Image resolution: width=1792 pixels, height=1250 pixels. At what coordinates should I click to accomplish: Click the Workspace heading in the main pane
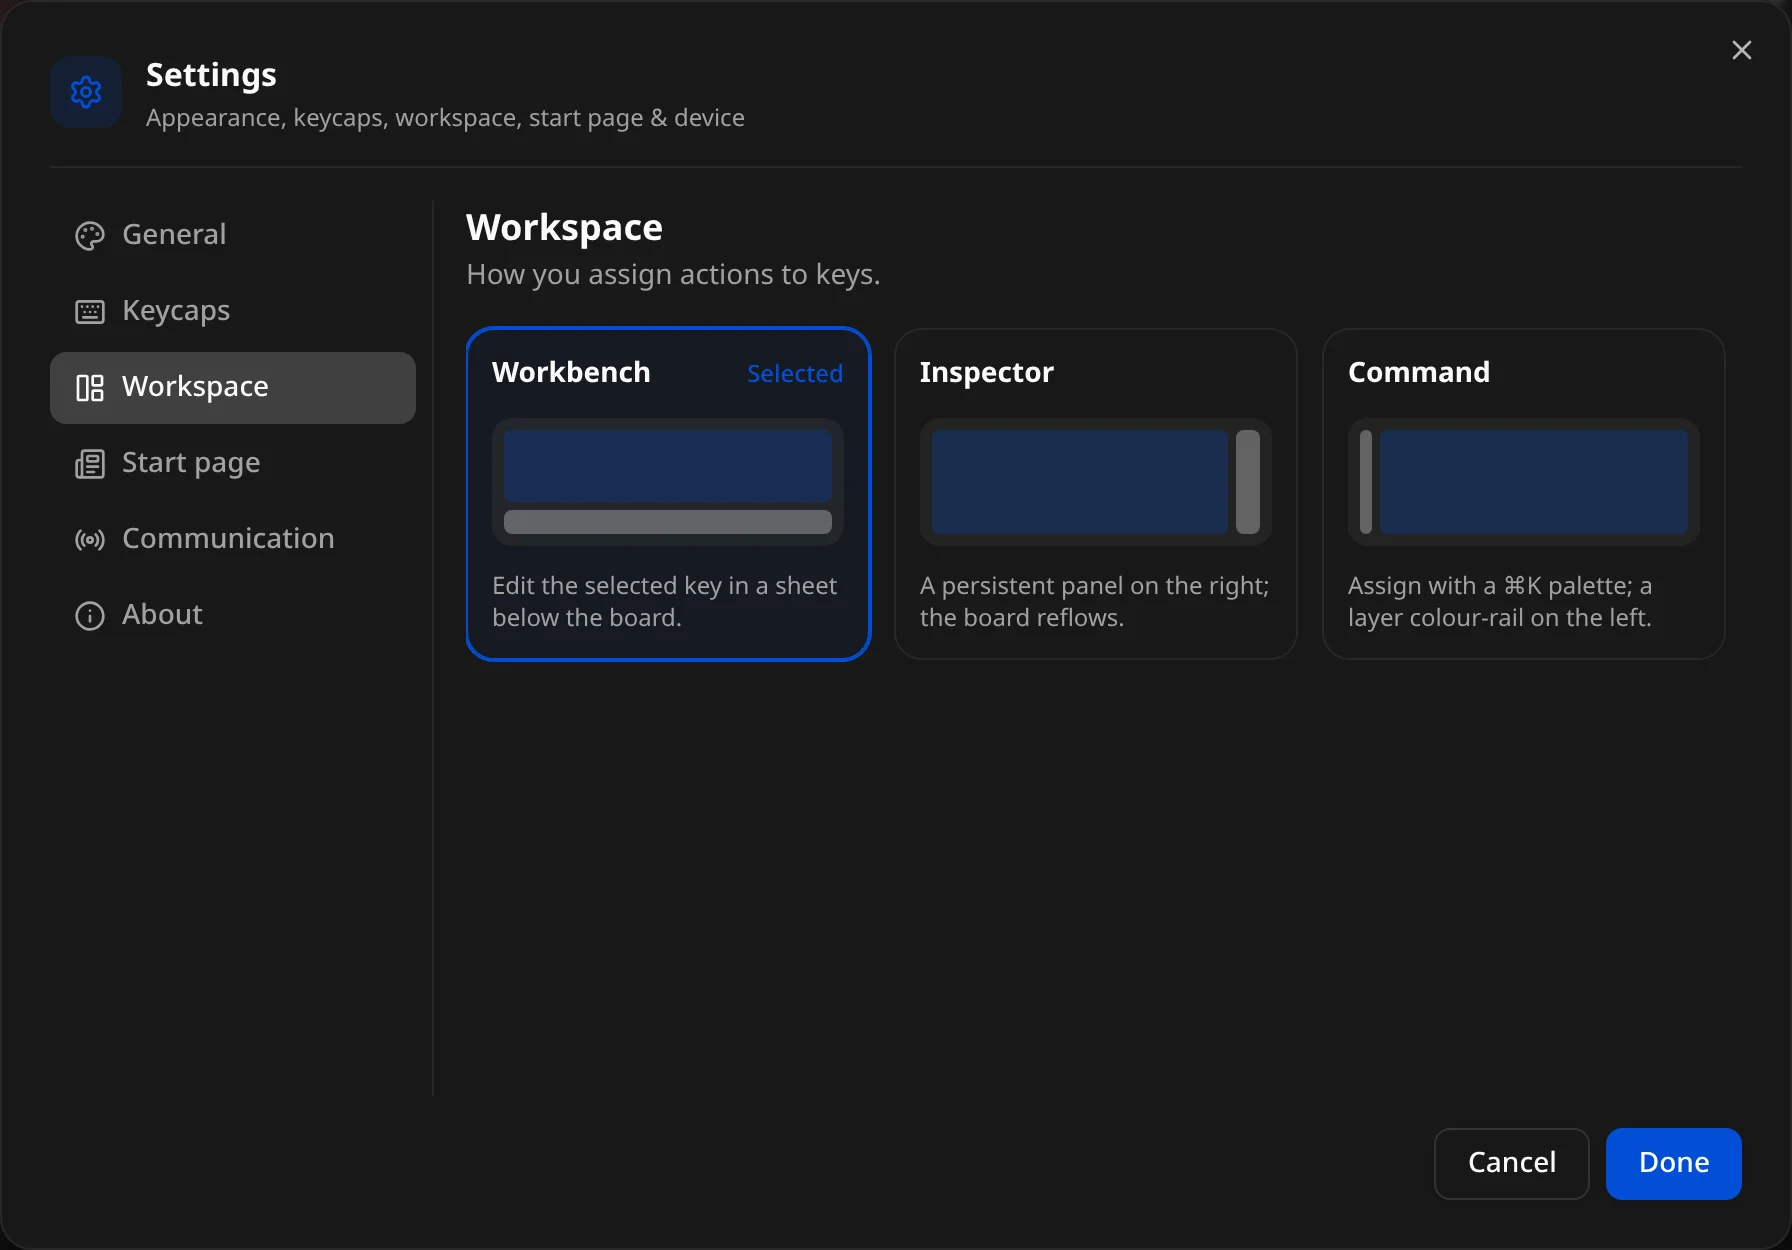564,228
